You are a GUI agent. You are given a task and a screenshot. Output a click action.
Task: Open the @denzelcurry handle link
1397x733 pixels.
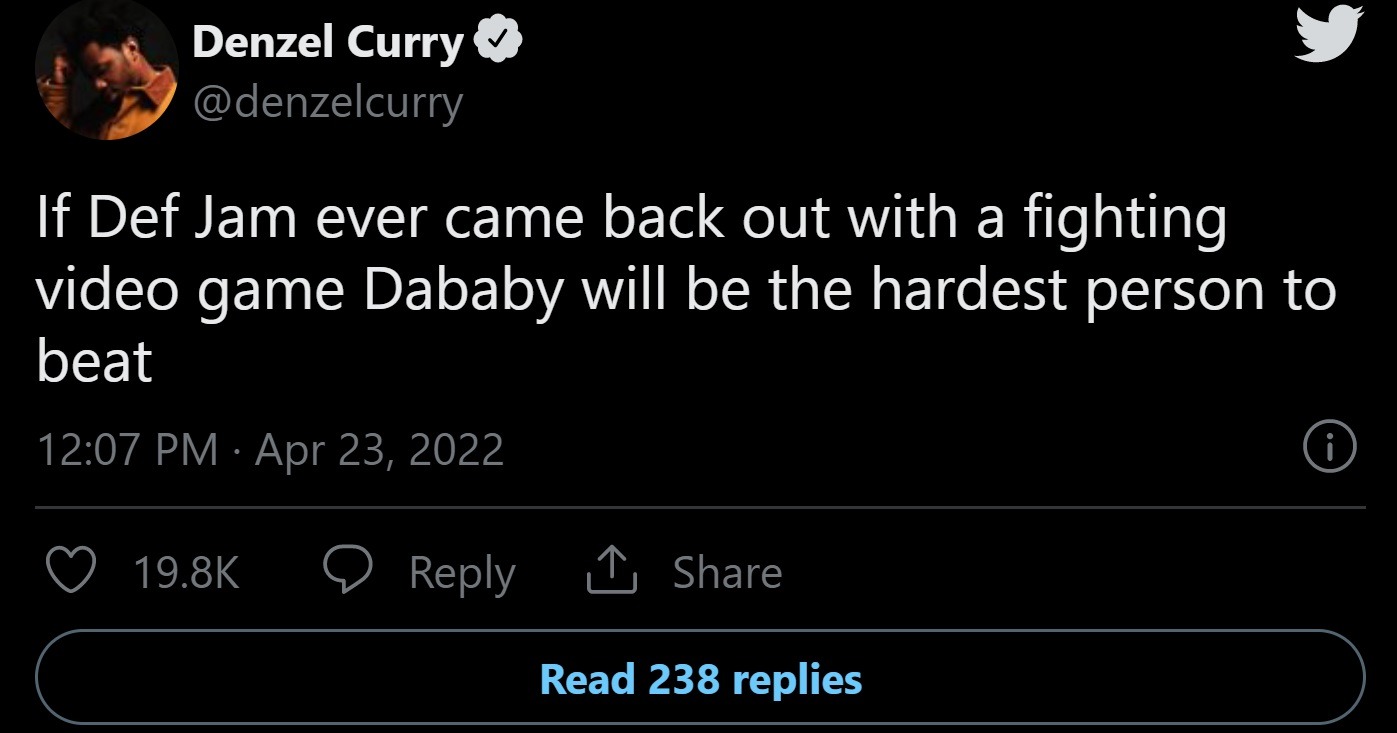(328, 102)
